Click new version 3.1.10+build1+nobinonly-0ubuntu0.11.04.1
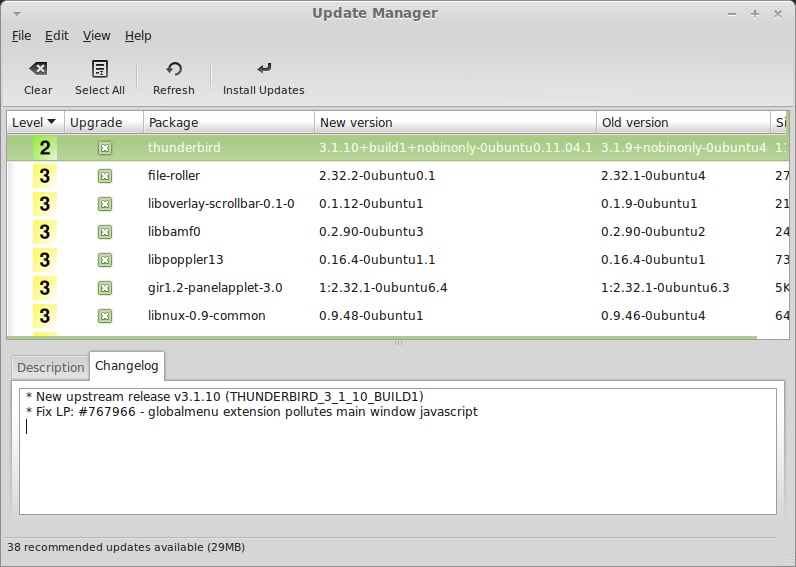This screenshot has width=796, height=567. pyautogui.click(x=455, y=148)
